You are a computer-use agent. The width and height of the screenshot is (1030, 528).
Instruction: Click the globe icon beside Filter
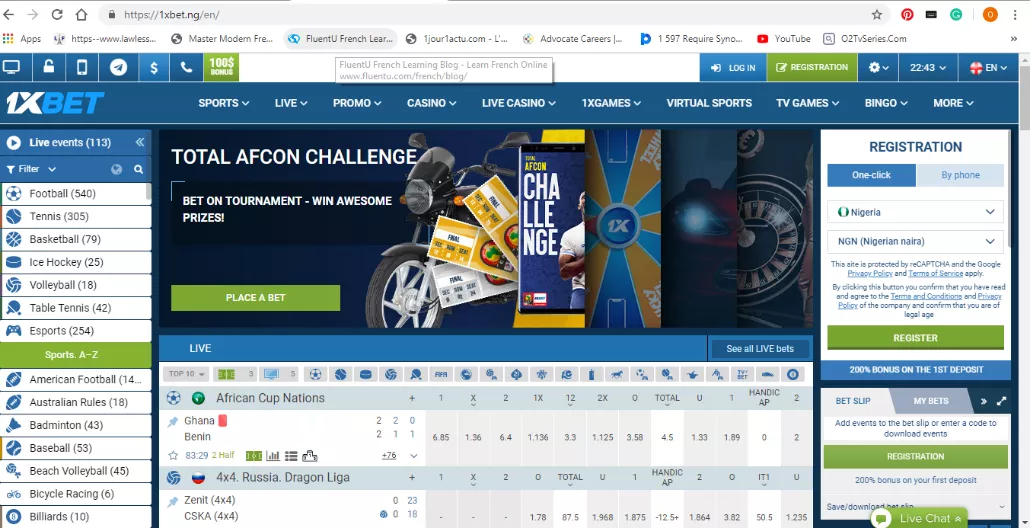[116, 169]
